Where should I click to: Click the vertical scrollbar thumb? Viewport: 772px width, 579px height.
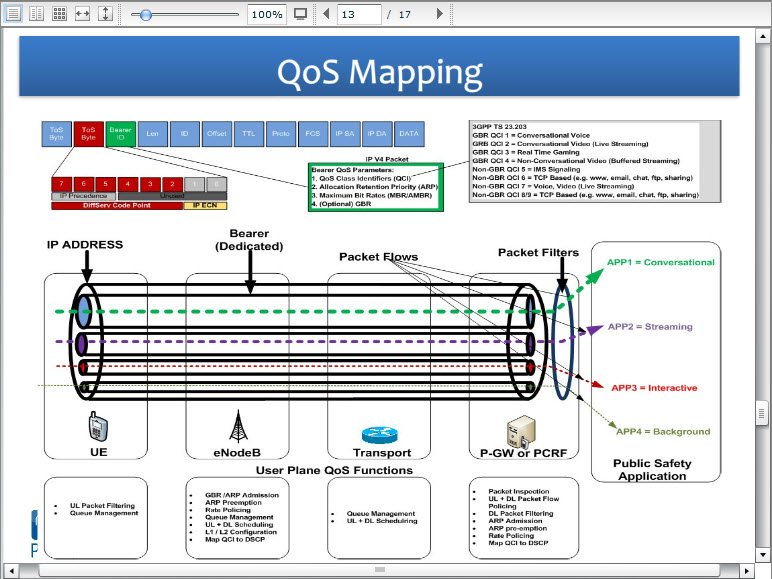762,414
